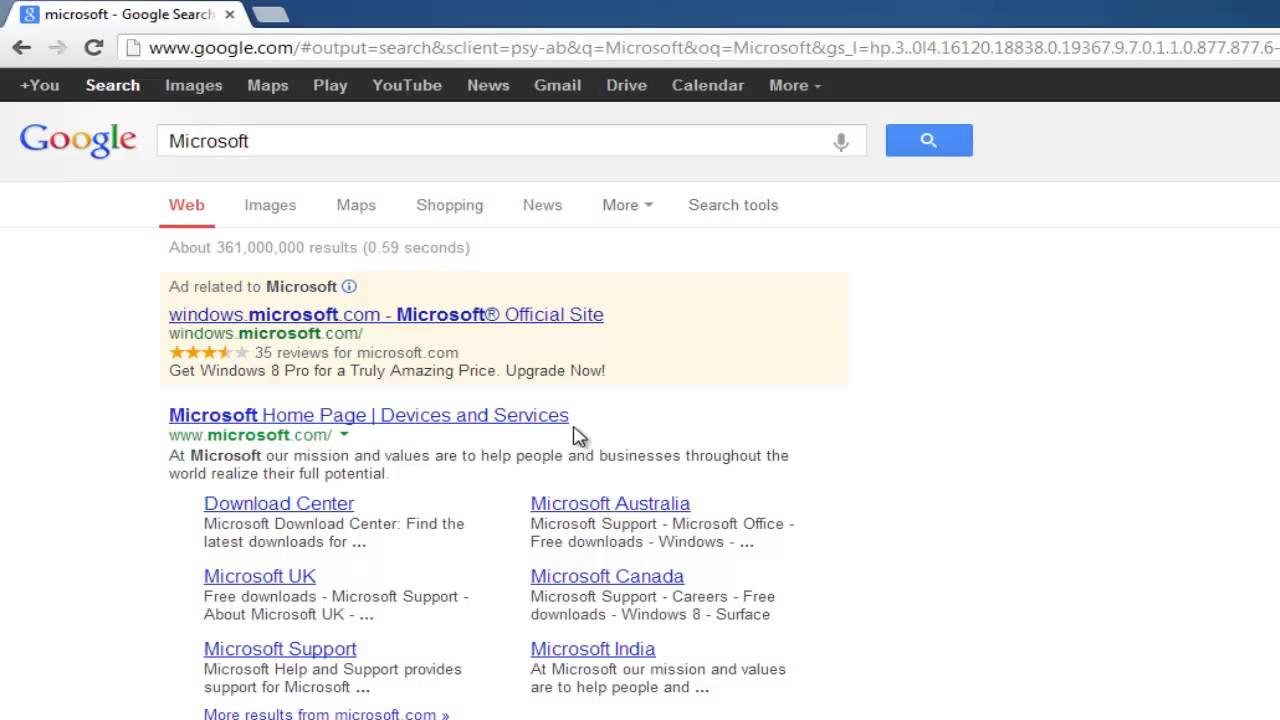Close the microsoft Google Search tab
1280x720 pixels.
[x=230, y=14]
